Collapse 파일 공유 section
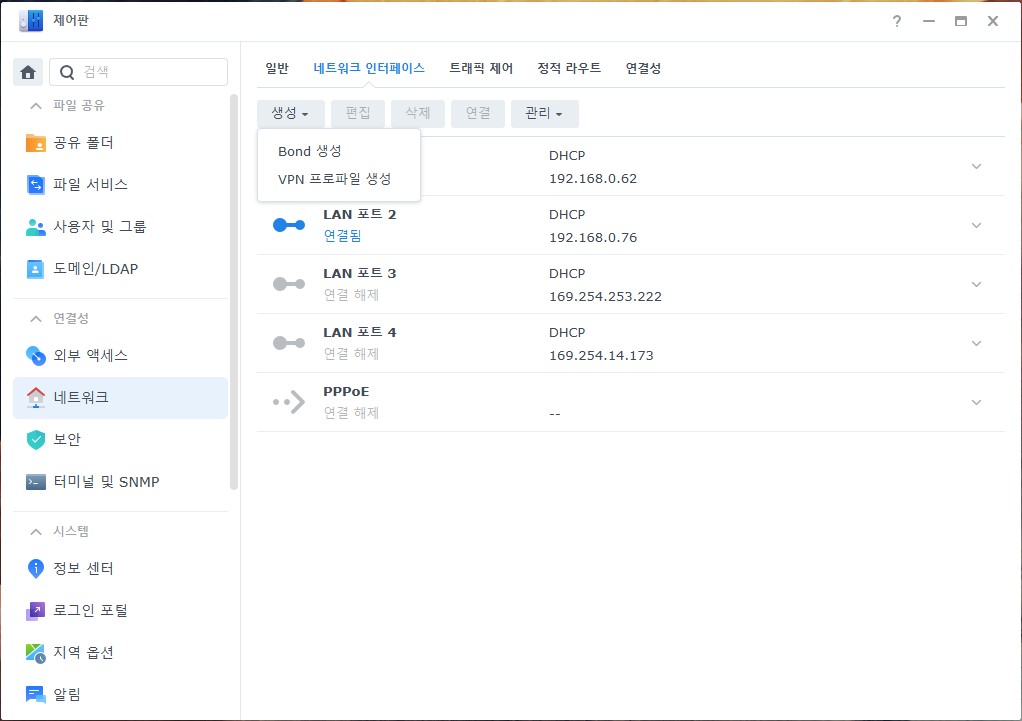This screenshot has height=721, width=1022. 36,106
